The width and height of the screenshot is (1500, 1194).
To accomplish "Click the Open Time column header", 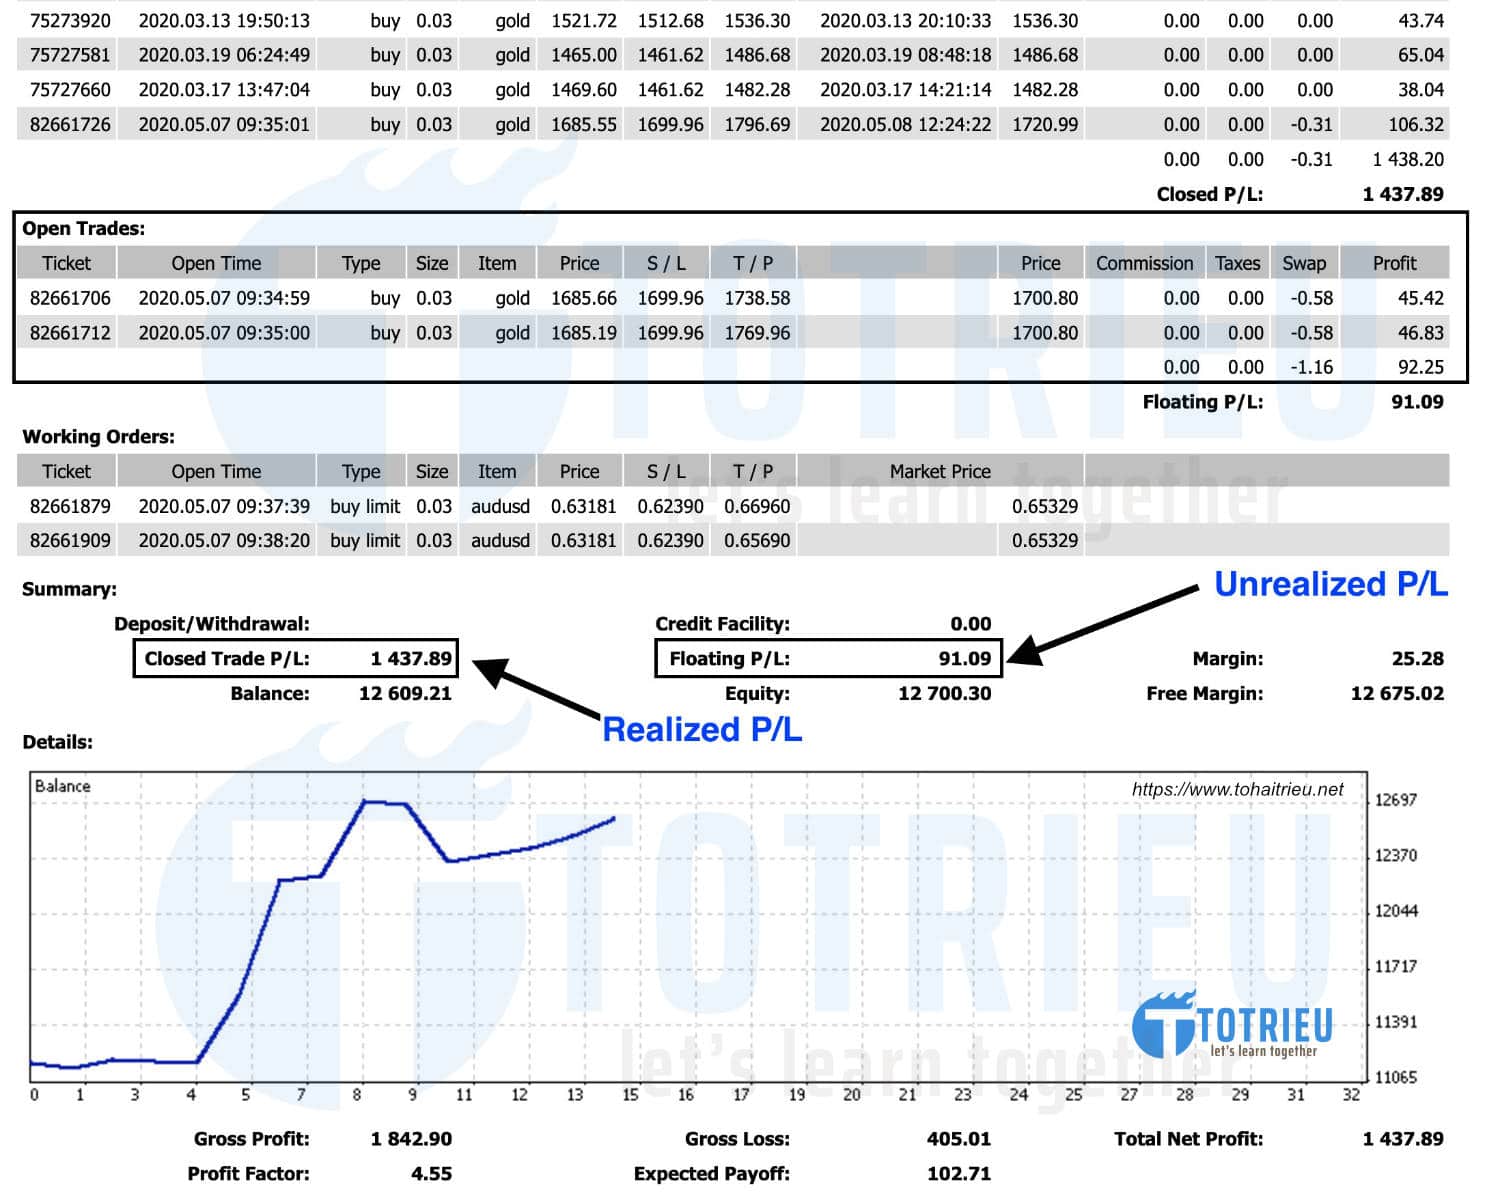I will pos(216,262).
